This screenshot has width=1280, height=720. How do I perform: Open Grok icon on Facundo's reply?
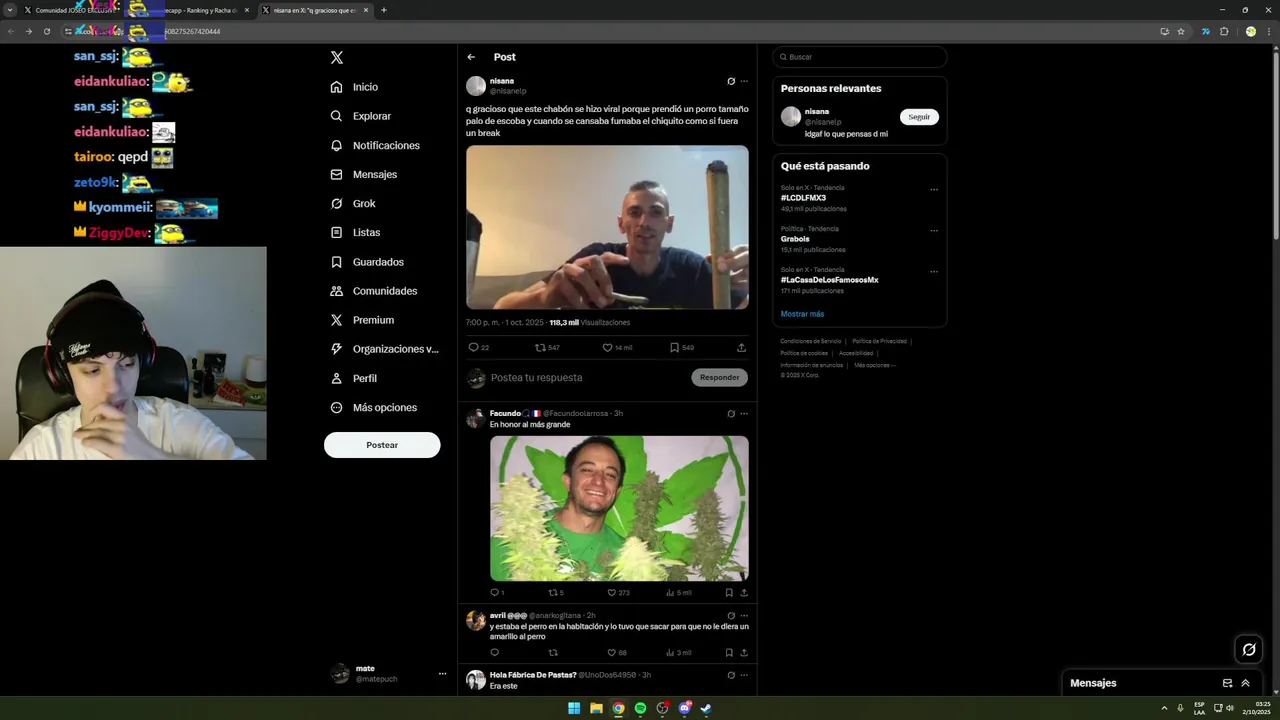click(731, 413)
